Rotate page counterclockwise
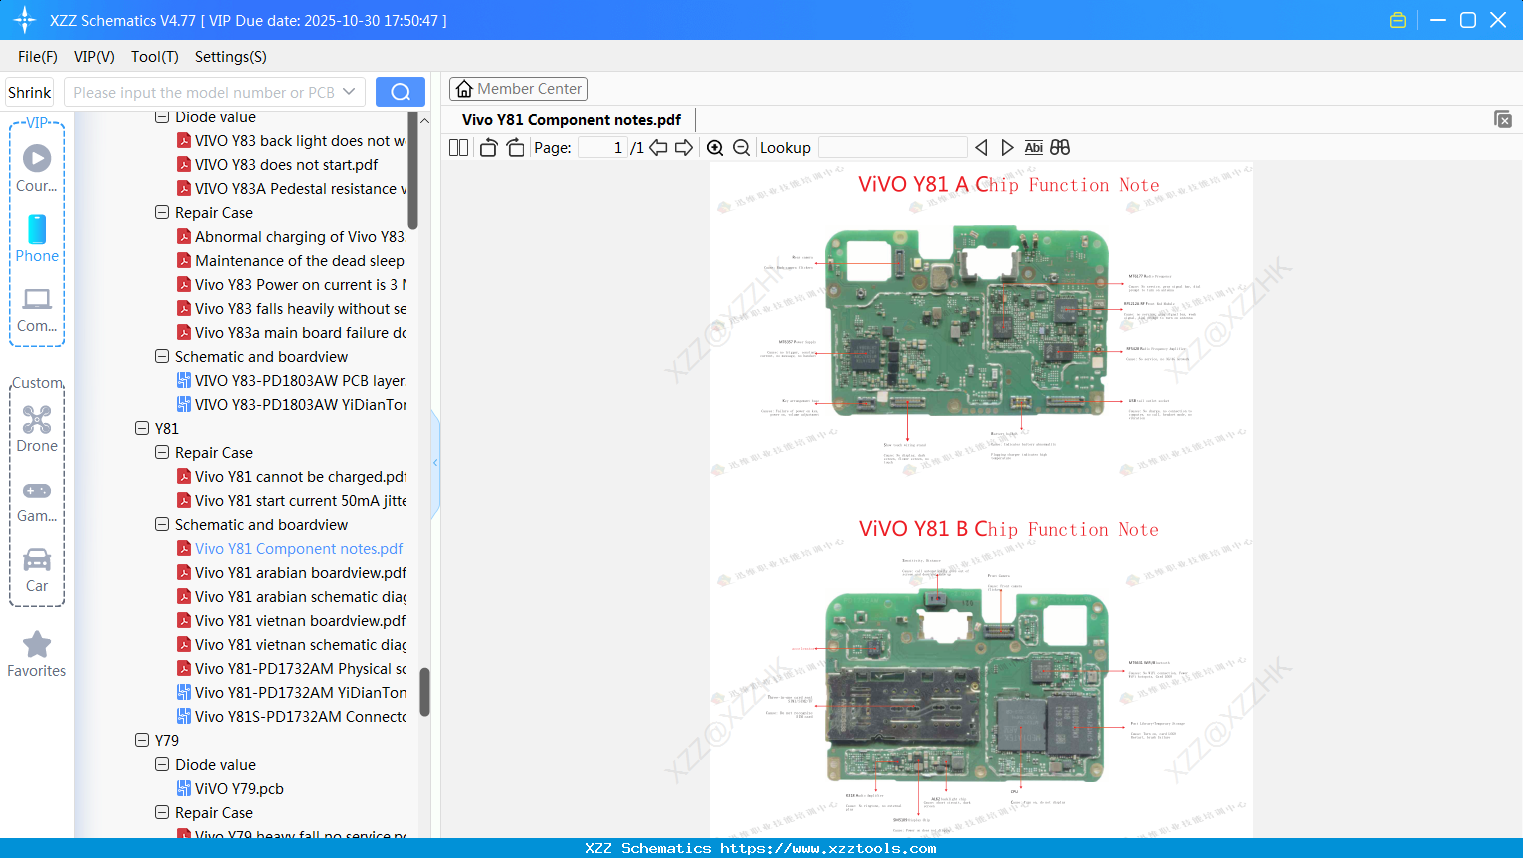1523x858 pixels. click(x=488, y=148)
